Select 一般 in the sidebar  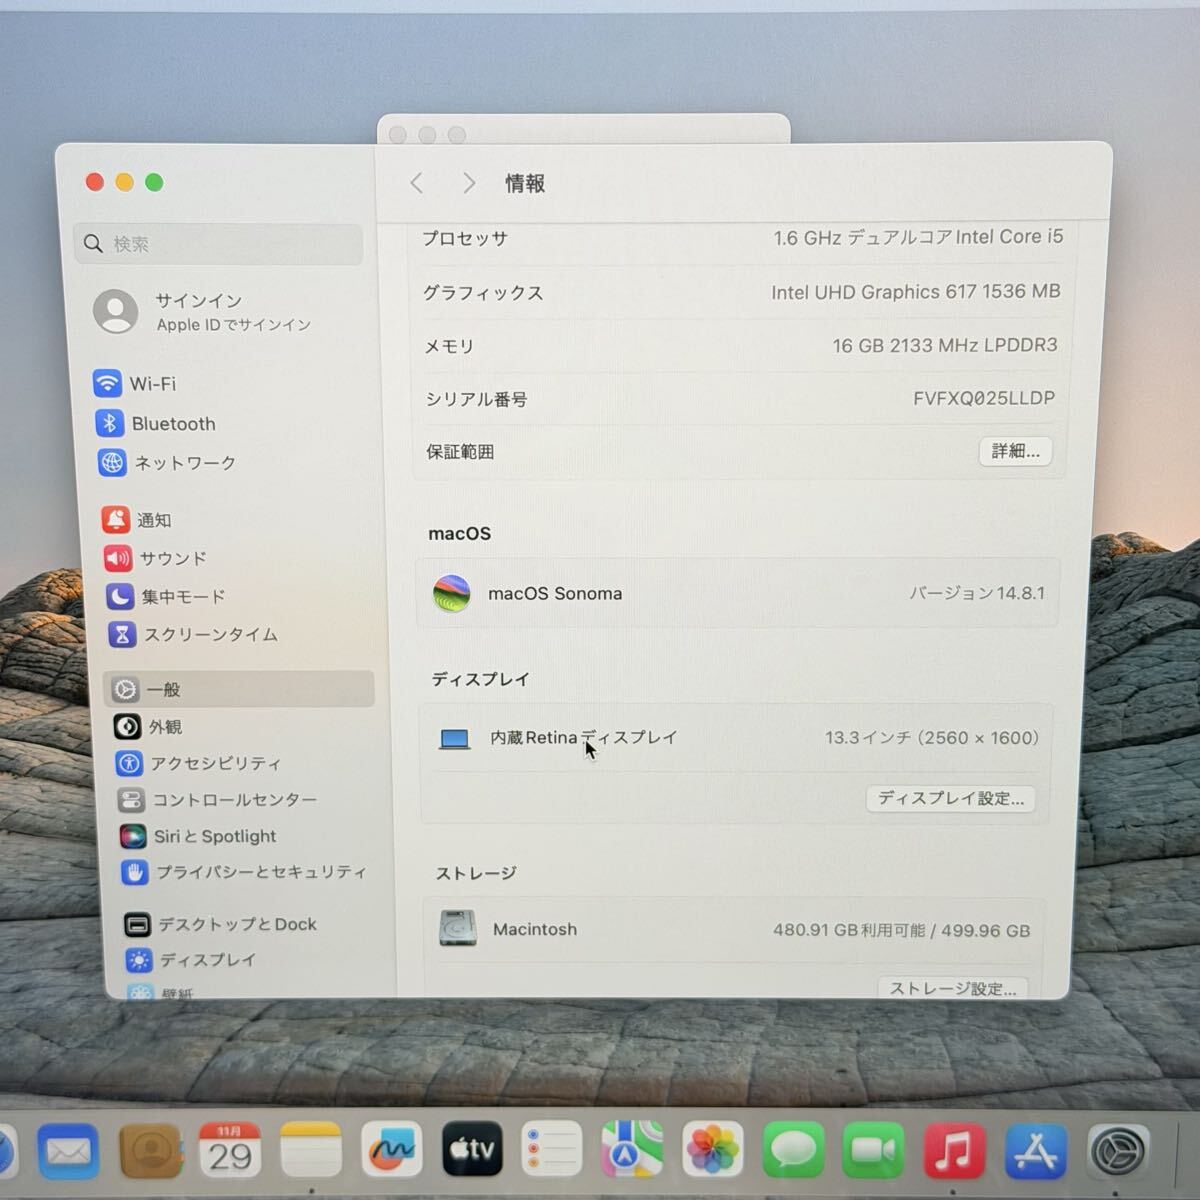239,689
